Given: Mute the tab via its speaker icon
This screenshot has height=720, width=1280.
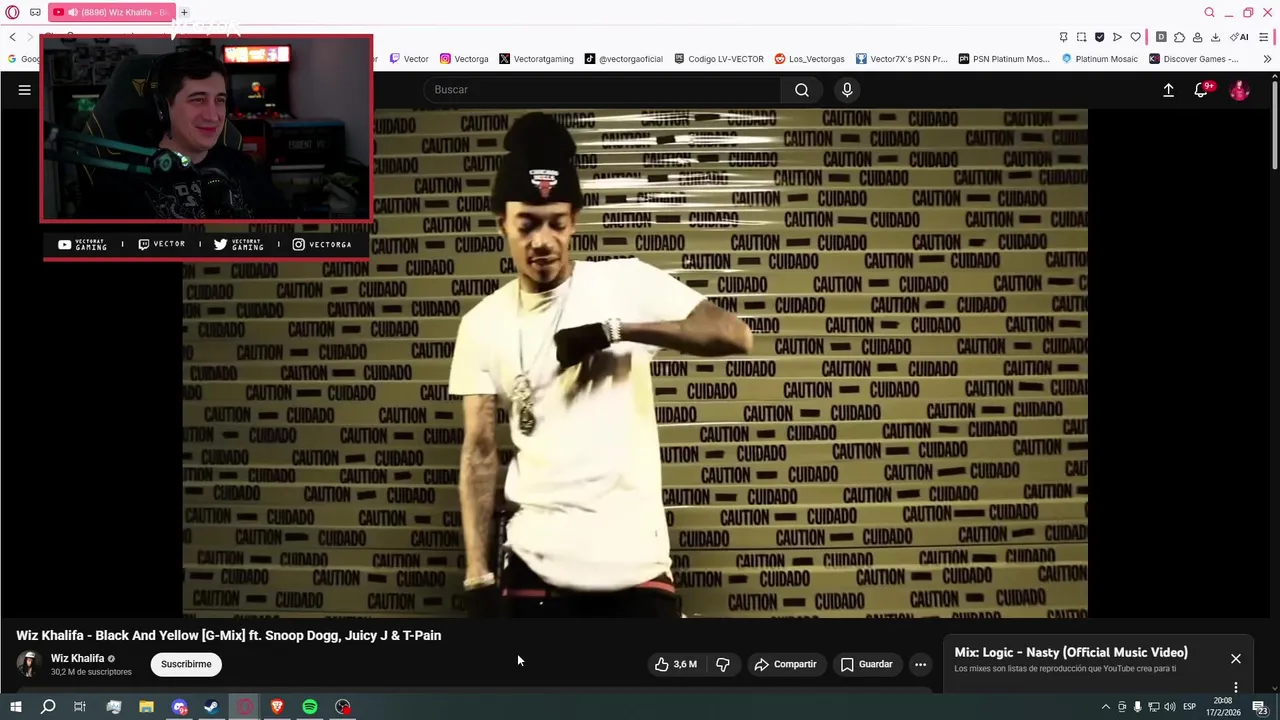Looking at the screenshot, I should point(72,12).
